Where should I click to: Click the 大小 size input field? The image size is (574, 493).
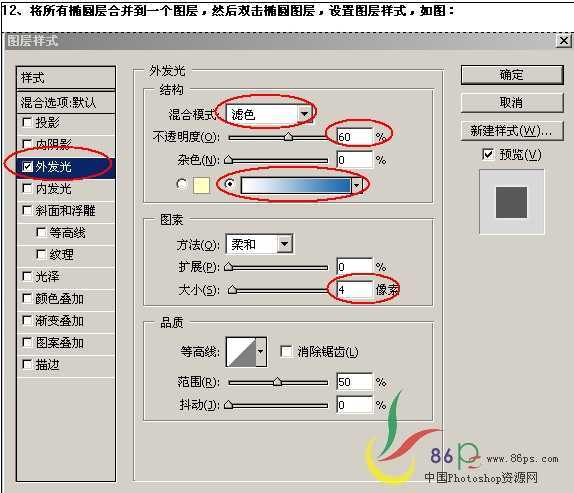click(x=354, y=290)
